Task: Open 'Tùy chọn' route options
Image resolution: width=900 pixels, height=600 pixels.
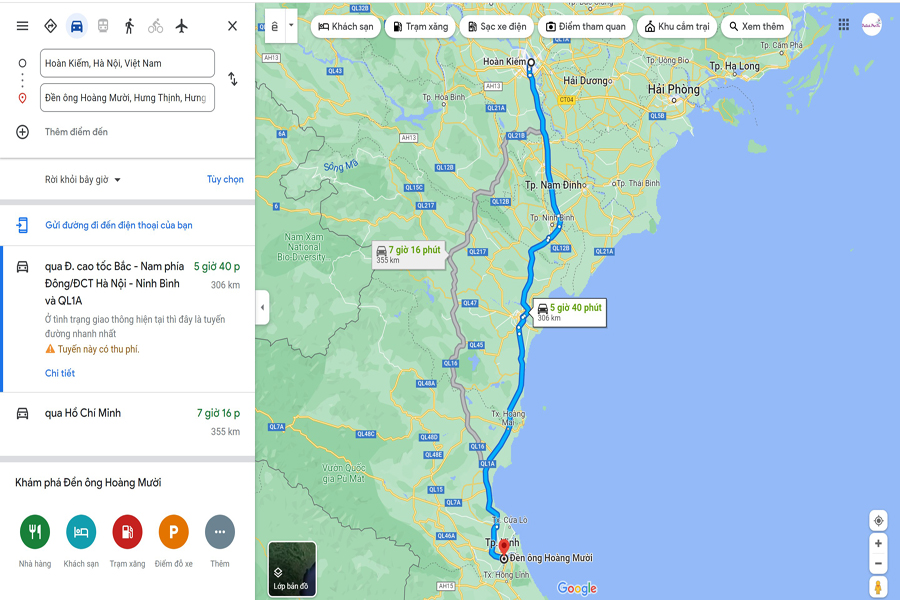Action: click(225, 180)
